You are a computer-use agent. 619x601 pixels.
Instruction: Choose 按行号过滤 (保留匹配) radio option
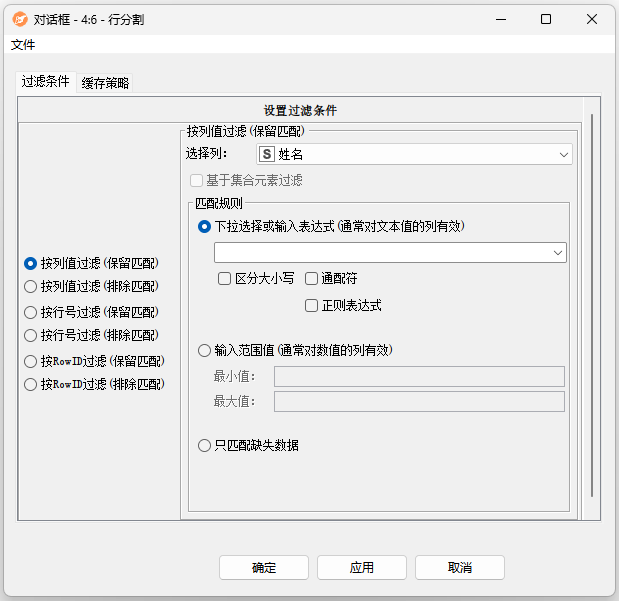point(31,312)
